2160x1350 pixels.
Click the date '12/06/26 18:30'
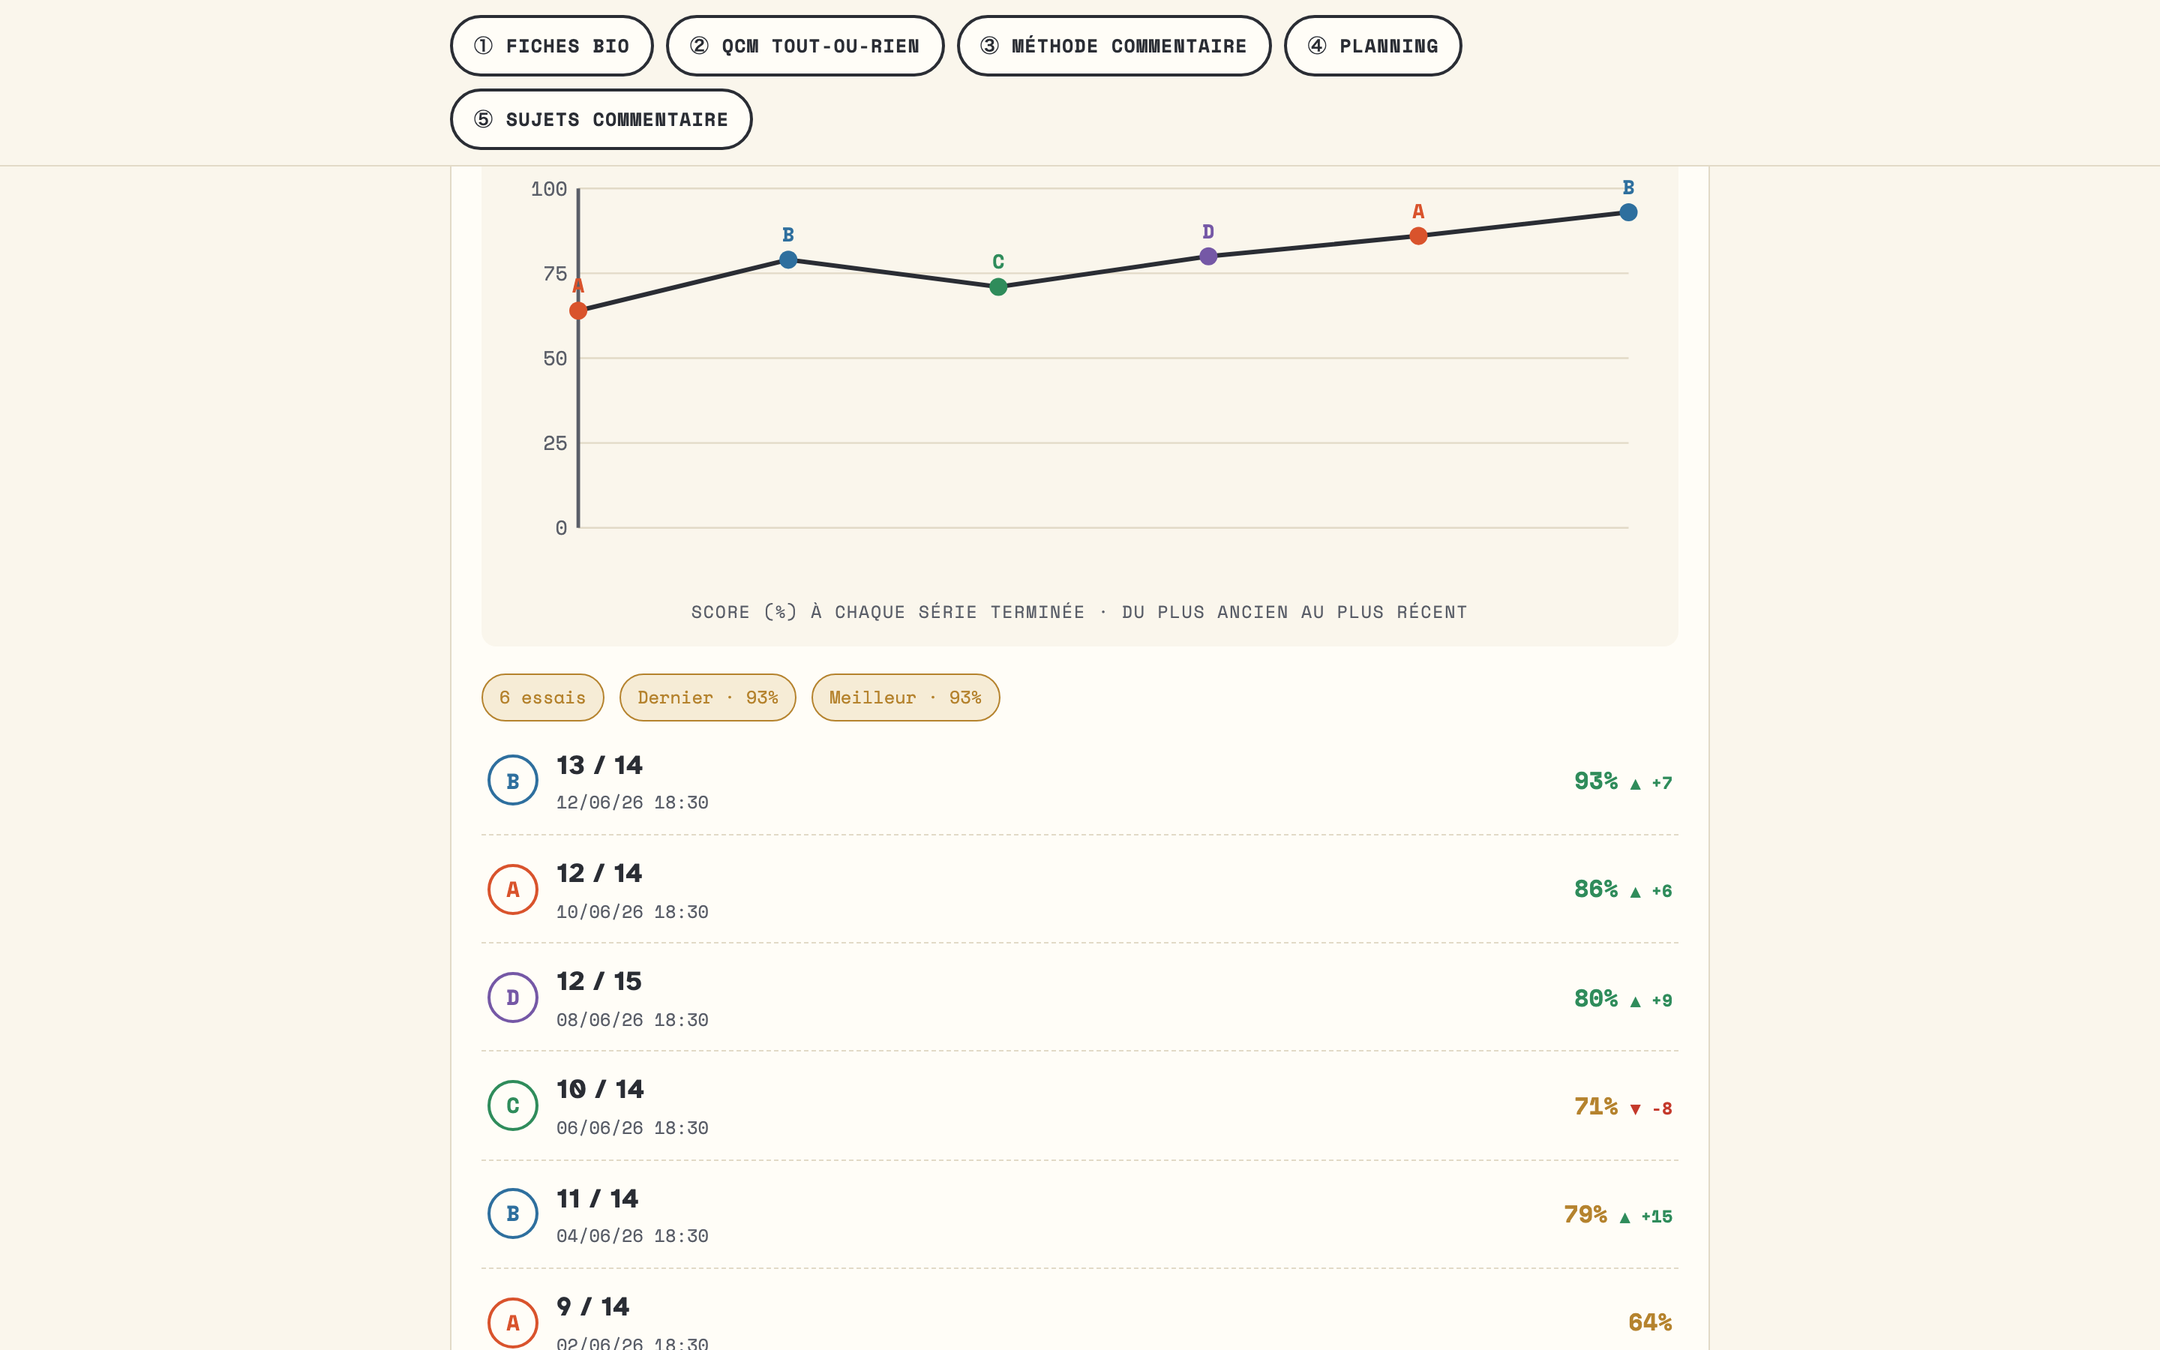tap(632, 803)
